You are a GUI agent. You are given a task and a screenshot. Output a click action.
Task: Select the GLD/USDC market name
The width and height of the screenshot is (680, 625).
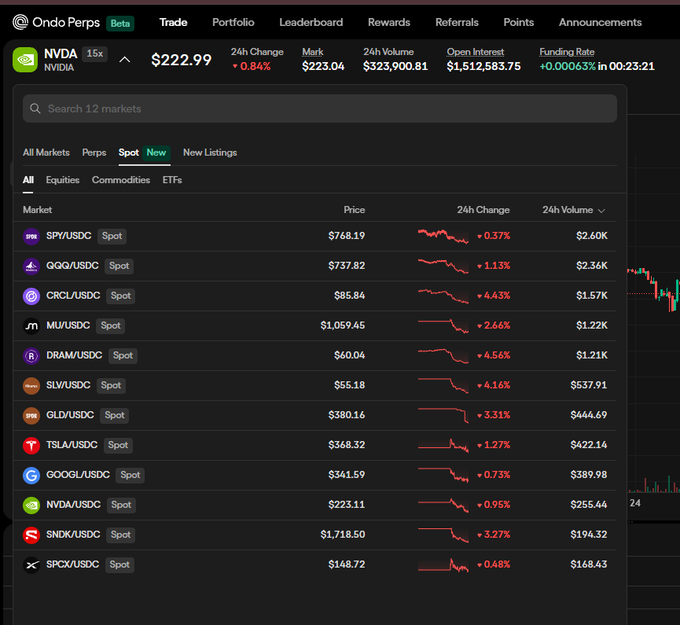pyautogui.click(x=70, y=415)
